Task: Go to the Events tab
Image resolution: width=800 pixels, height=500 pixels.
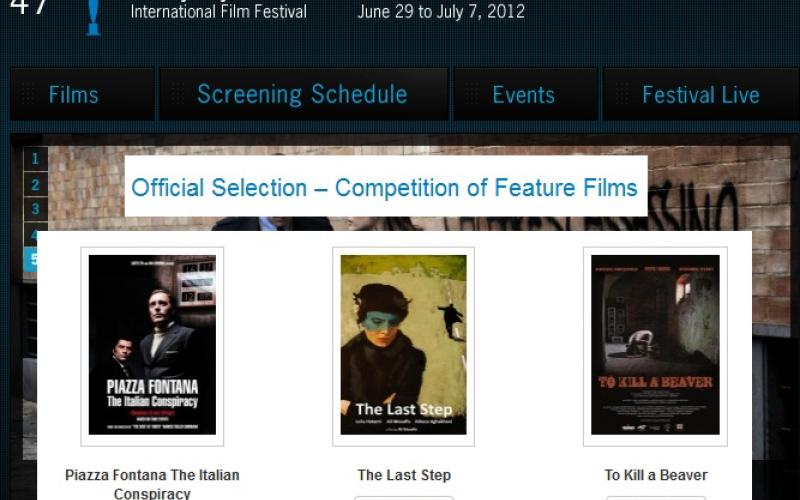Action: click(526, 94)
